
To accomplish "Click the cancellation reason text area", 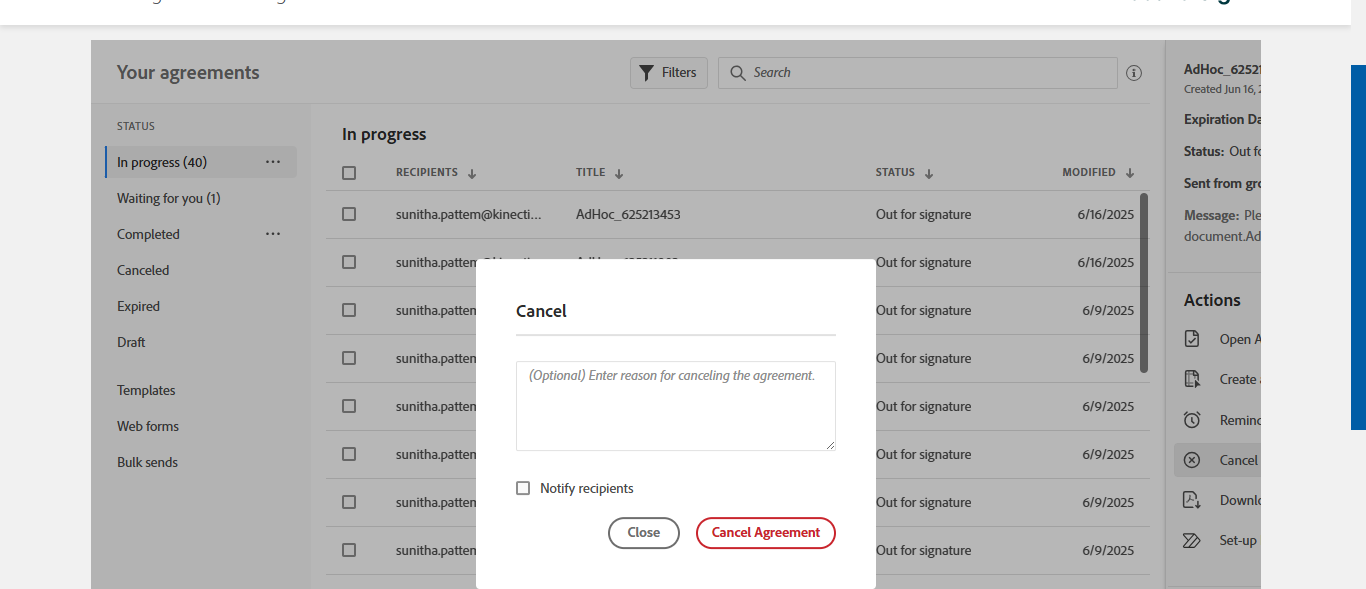I will (x=676, y=406).
